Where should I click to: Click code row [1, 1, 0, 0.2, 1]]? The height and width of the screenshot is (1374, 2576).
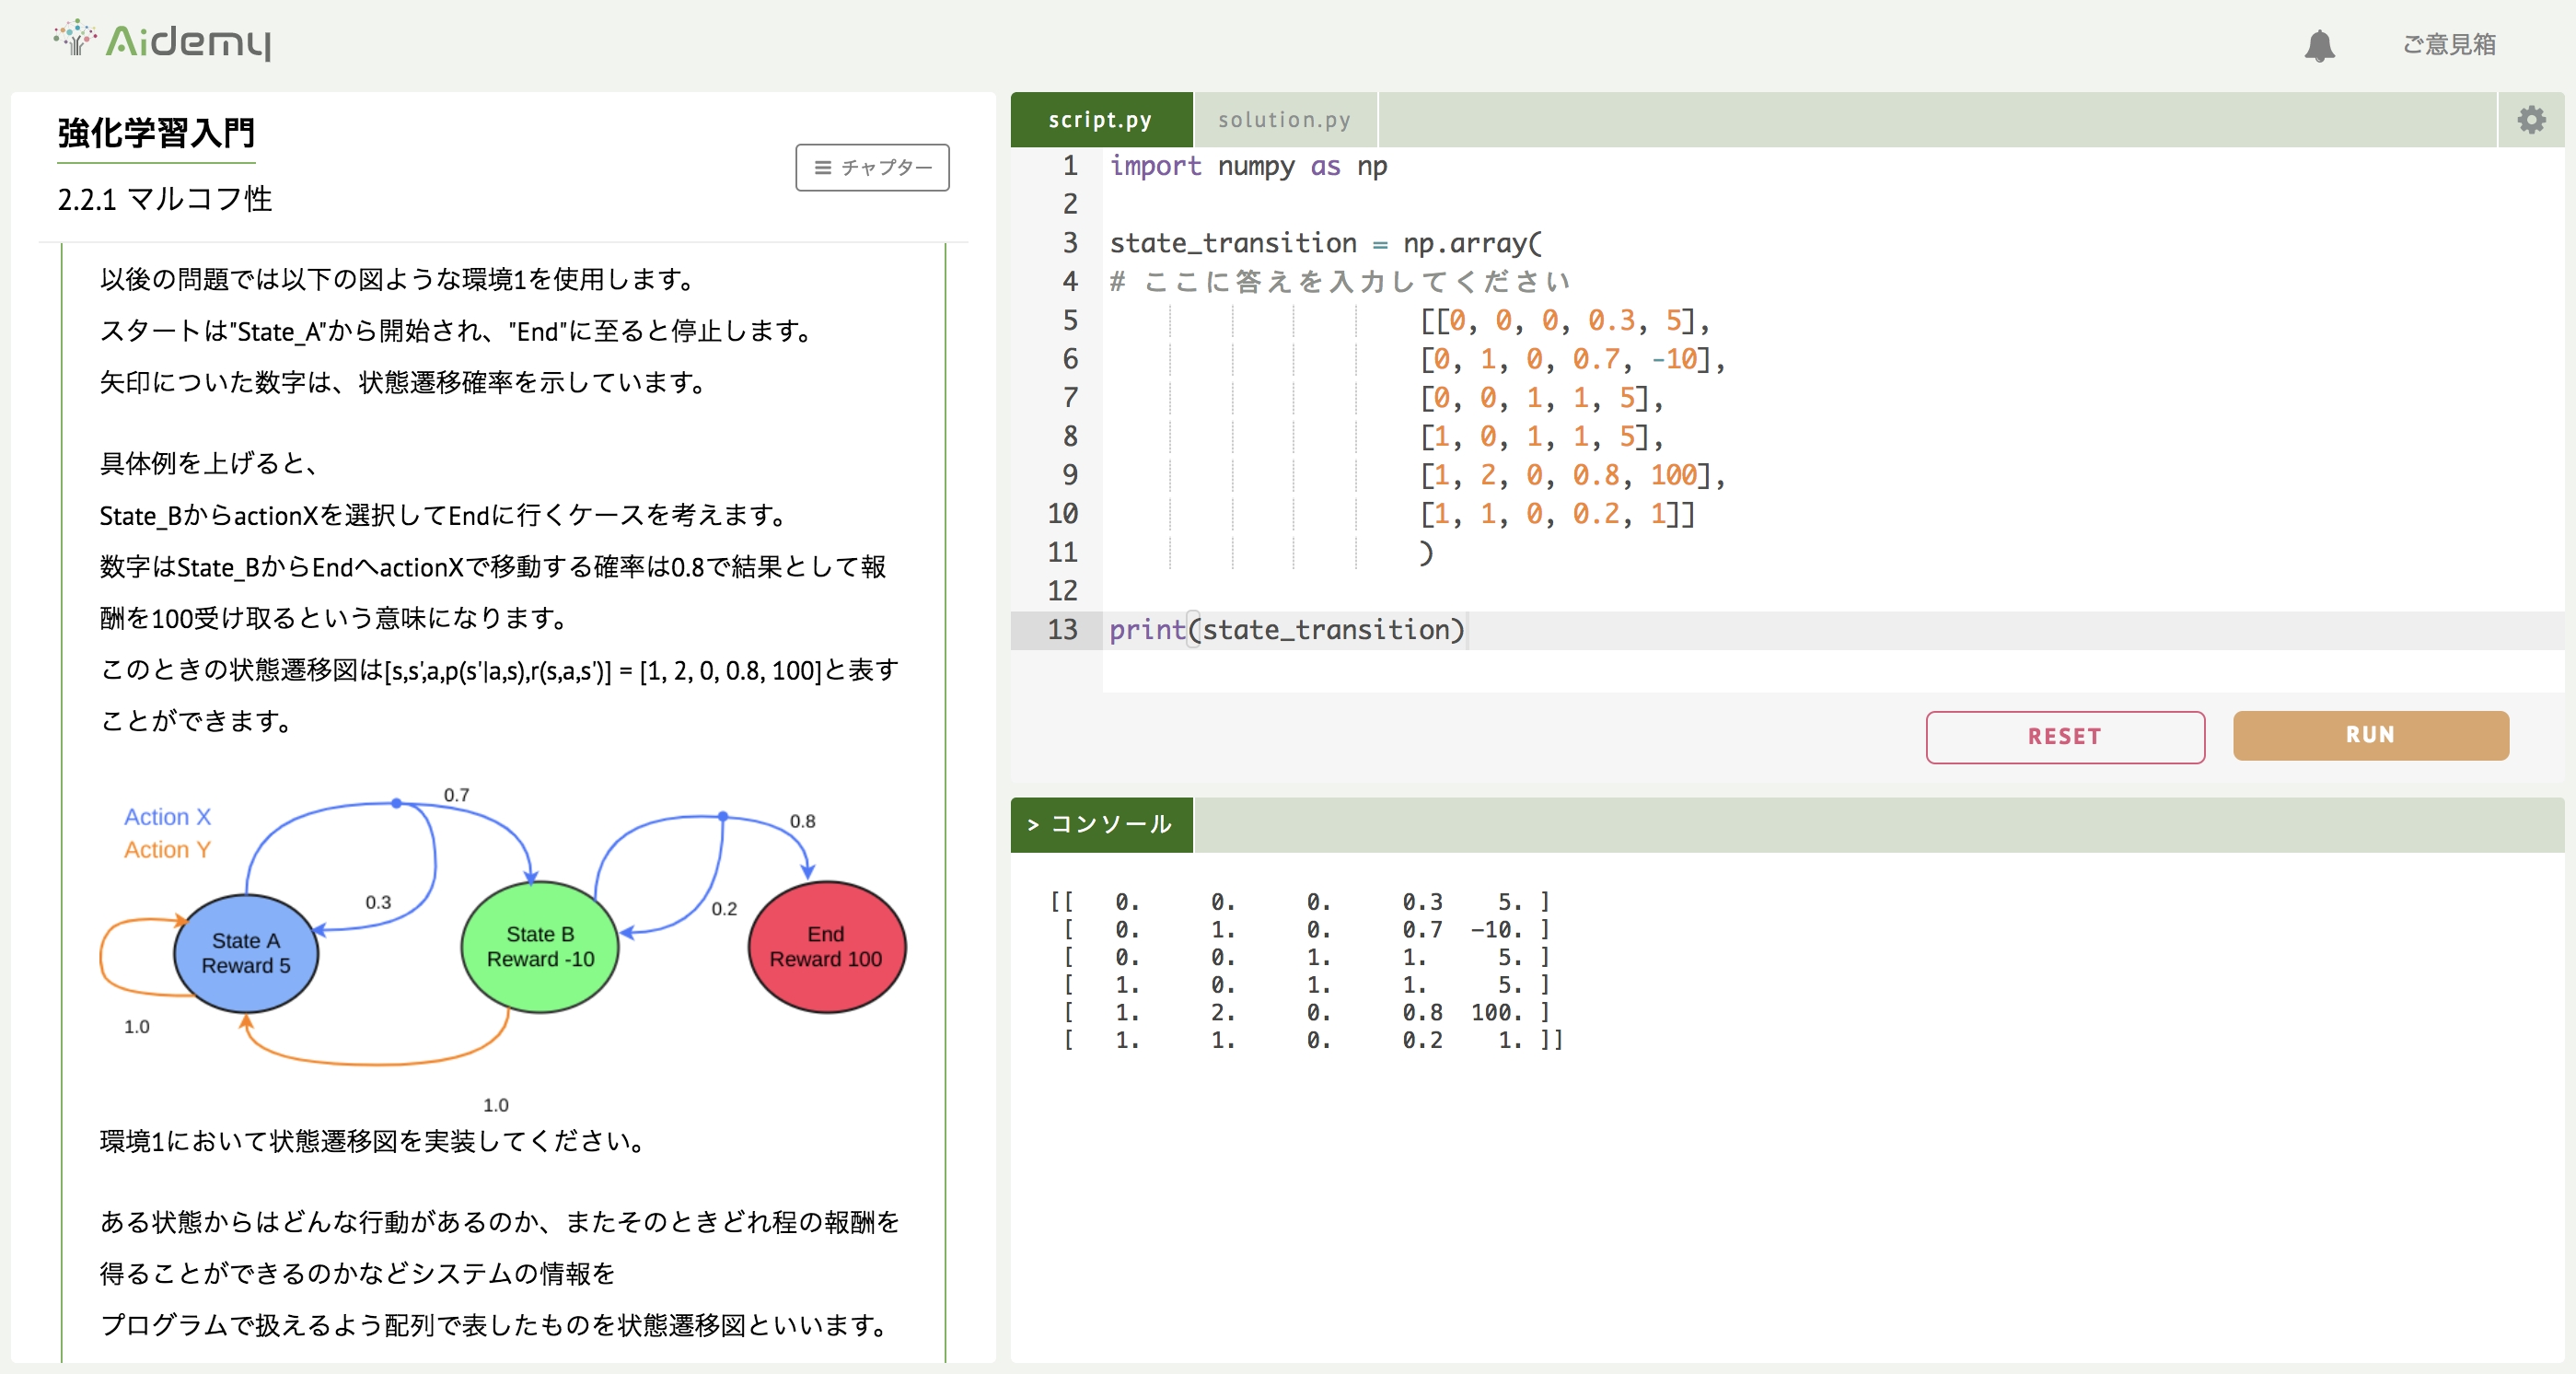1557,514
